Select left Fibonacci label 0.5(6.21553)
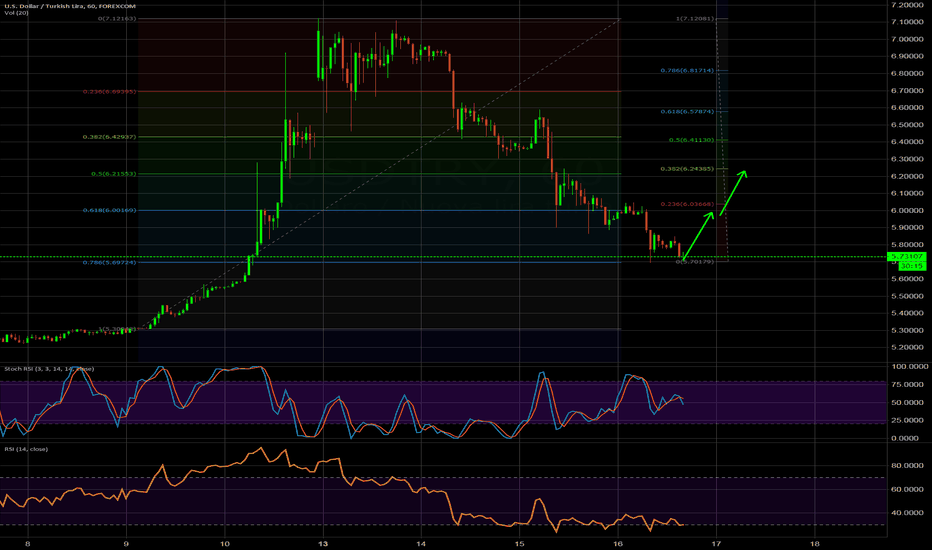 click(x=114, y=174)
